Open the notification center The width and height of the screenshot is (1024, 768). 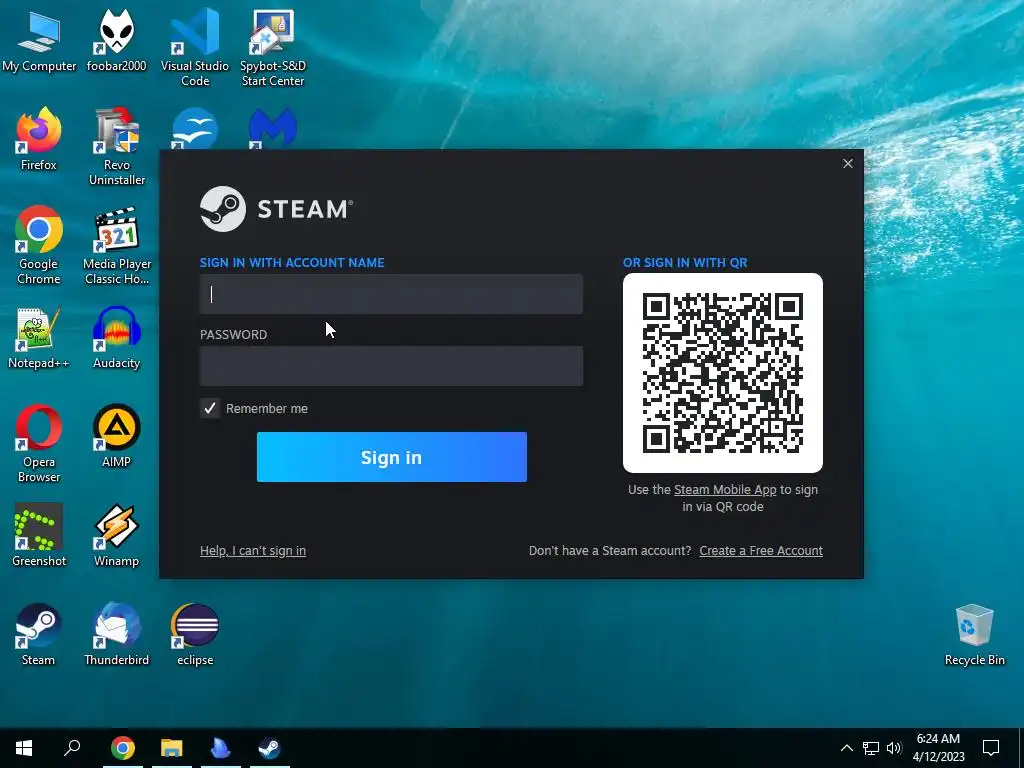pos(991,748)
